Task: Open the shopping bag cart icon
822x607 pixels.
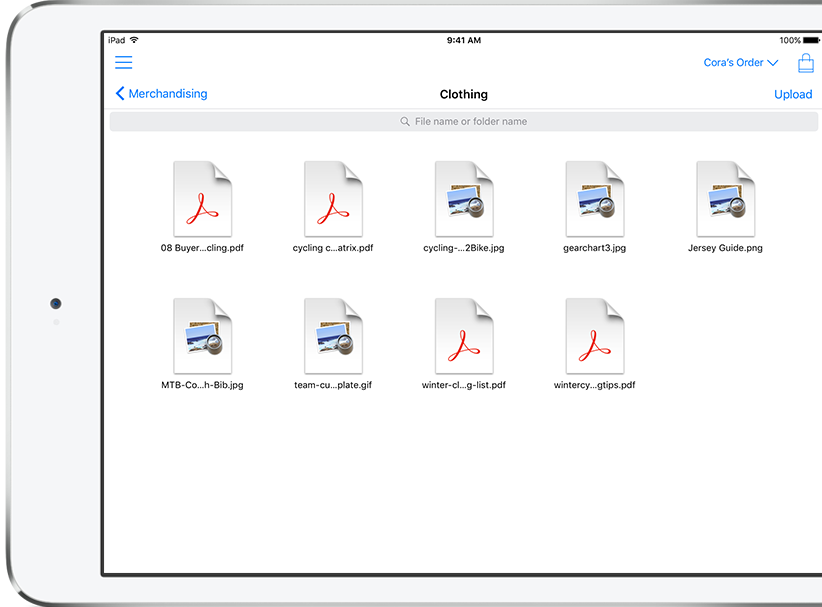Action: [806, 63]
